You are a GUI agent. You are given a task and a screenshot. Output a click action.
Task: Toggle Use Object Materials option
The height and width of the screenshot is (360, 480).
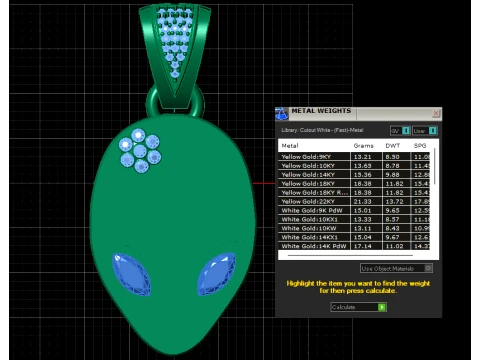(396, 268)
